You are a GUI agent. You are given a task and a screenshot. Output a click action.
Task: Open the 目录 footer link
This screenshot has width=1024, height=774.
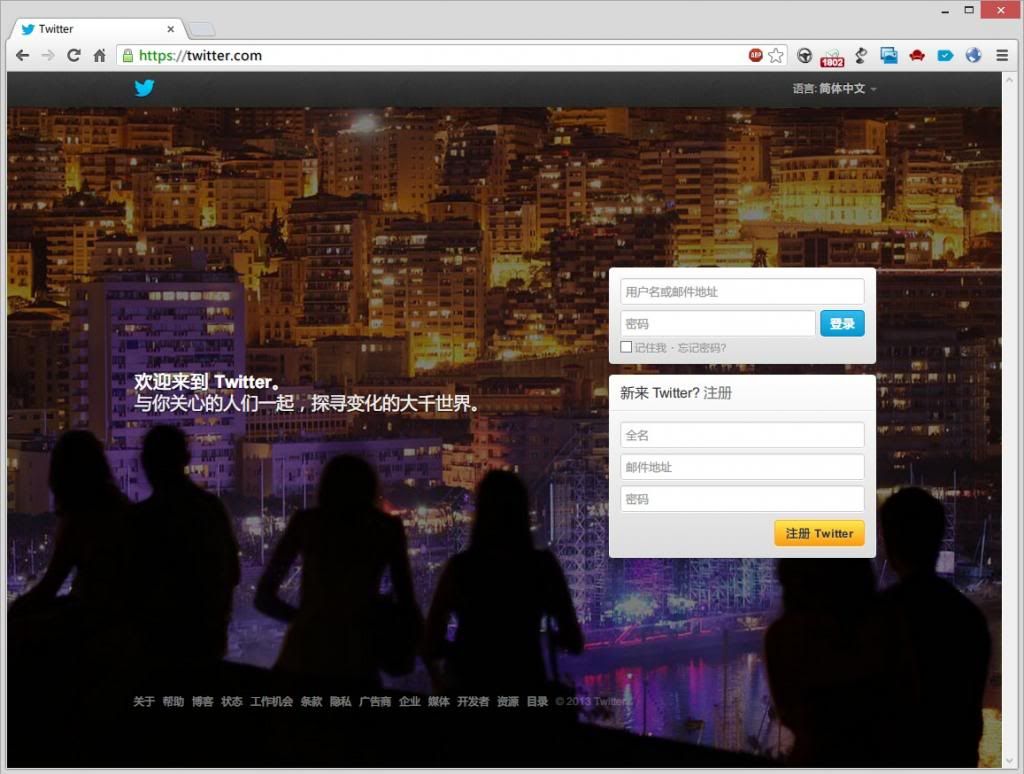coord(537,701)
